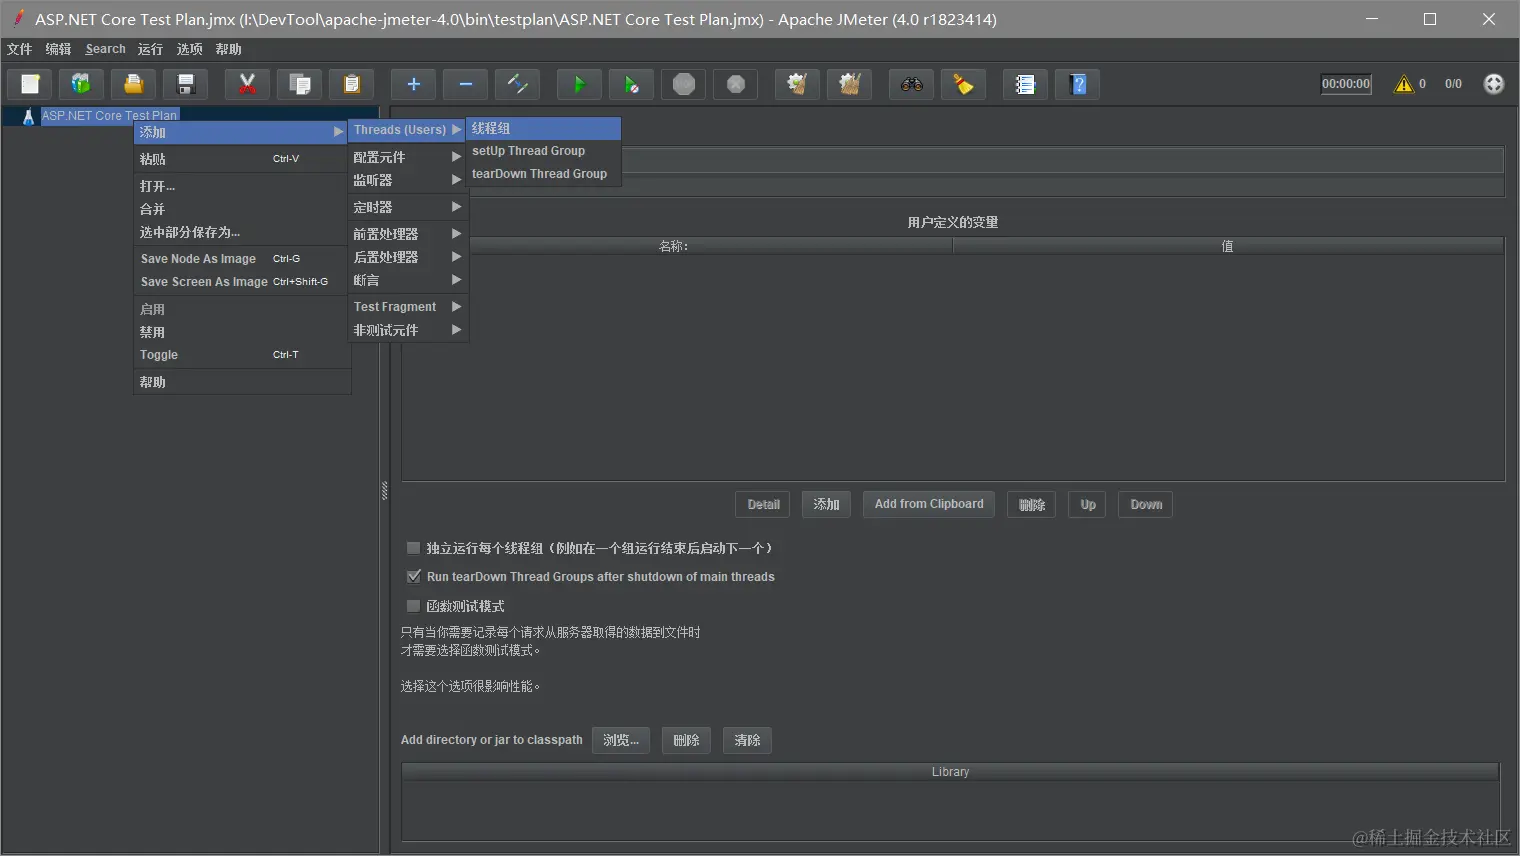Expand the 非测试元件 submenu
The width and height of the screenshot is (1520, 856).
point(407,330)
